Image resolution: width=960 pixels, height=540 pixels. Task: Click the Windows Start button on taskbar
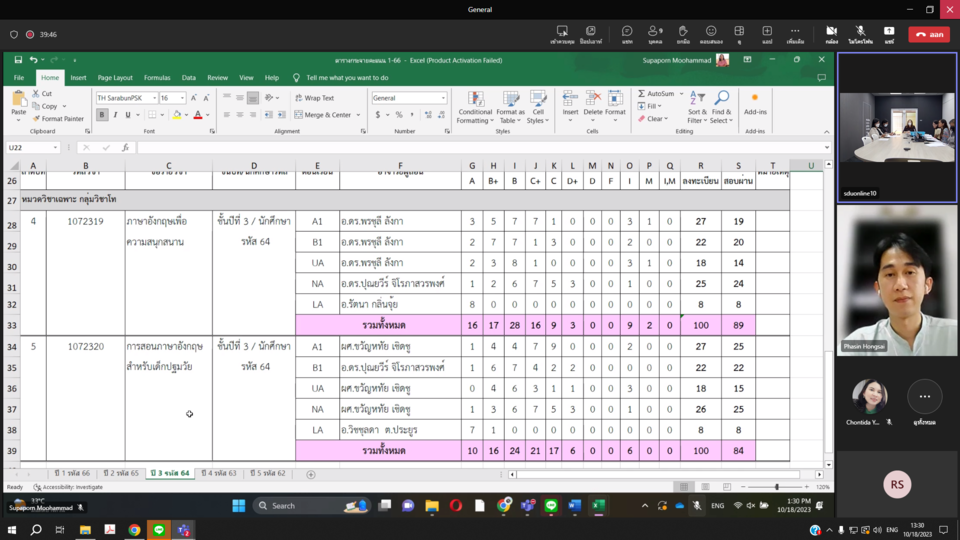pyautogui.click(x=12, y=530)
